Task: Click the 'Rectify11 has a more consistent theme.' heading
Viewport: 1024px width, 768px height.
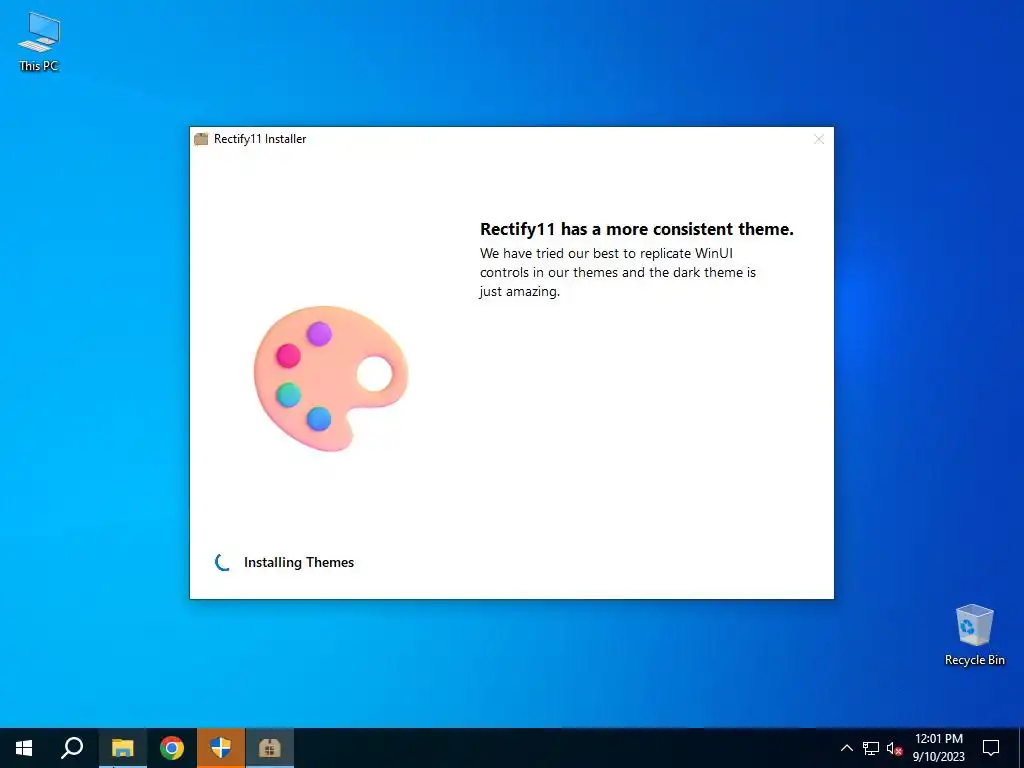Action: (637, 229)
